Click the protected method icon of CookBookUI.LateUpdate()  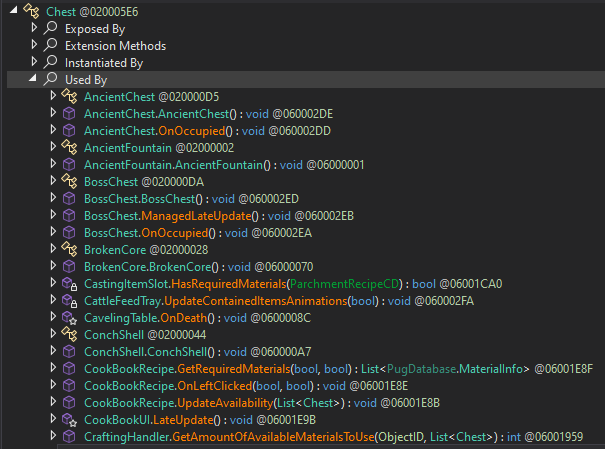click(x=69, y=420)
